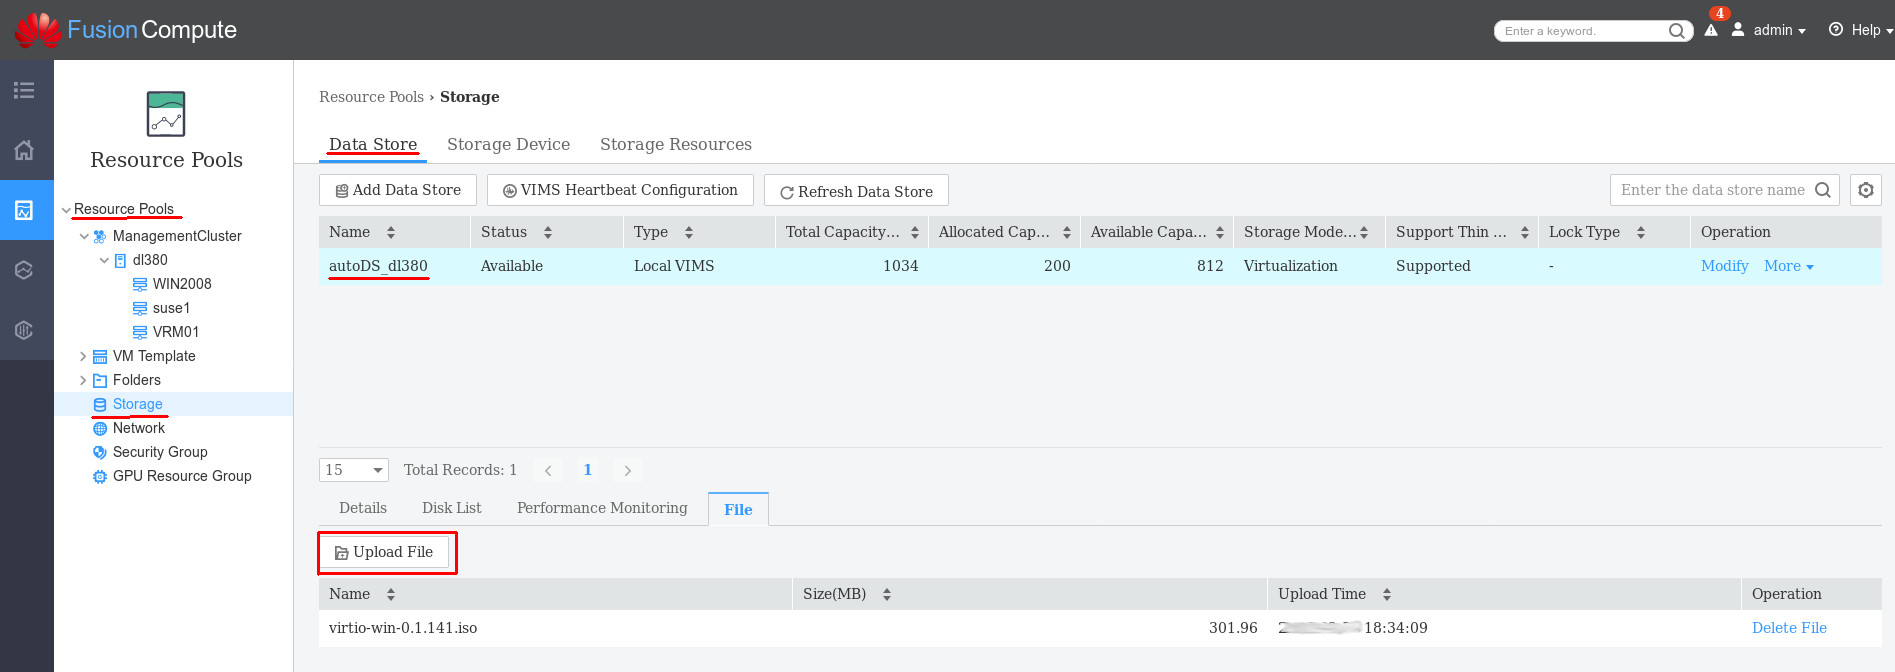Focus the data store name search field
This screenshot has height=672, width=1895.
tap(1710, 190)
